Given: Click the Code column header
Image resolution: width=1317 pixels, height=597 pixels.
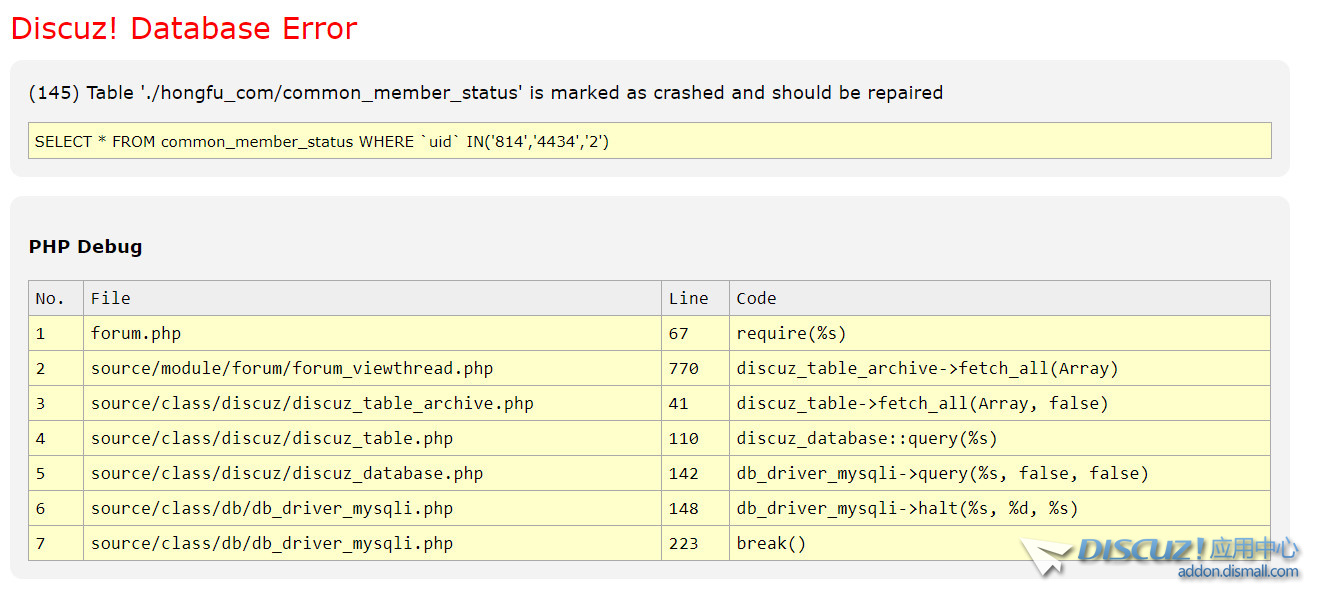Looking at the screenshot, I should pos(756,298).
